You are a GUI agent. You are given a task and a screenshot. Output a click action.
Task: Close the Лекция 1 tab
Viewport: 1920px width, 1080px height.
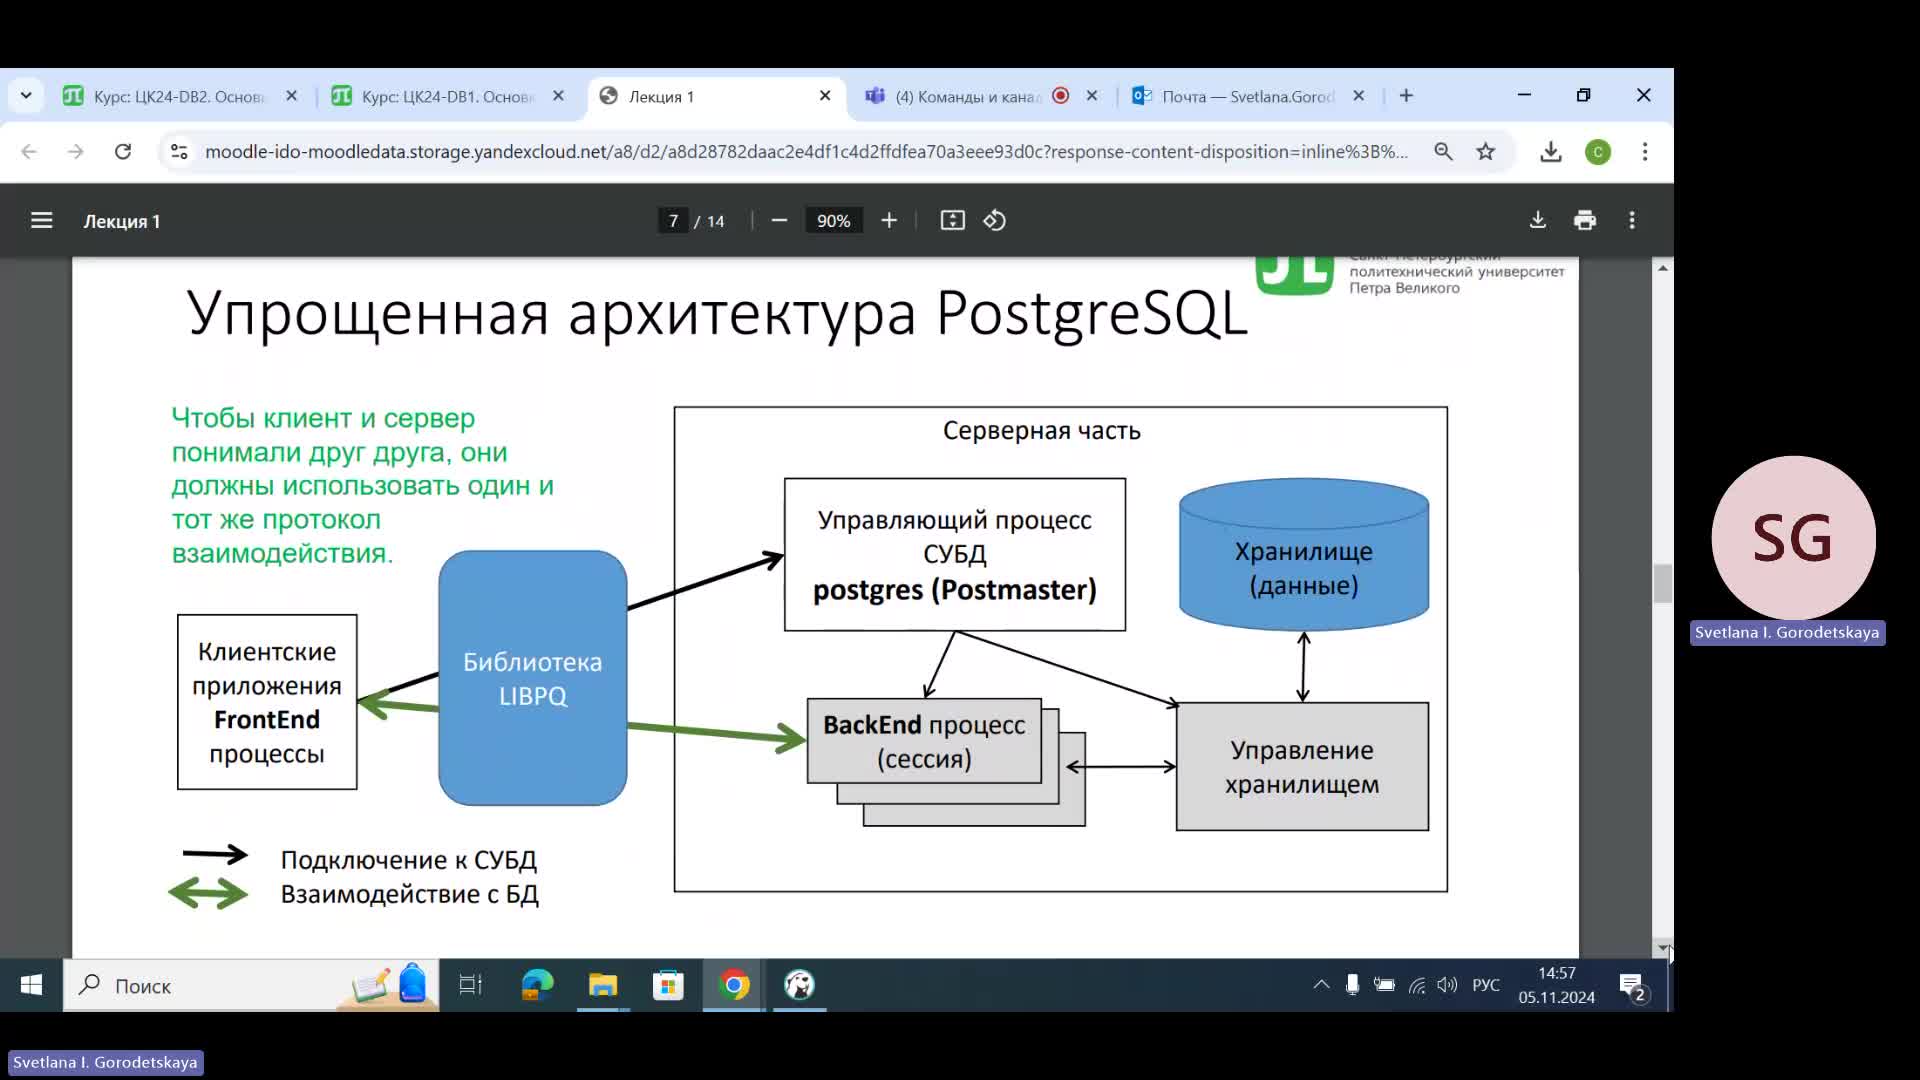[825, 96]
